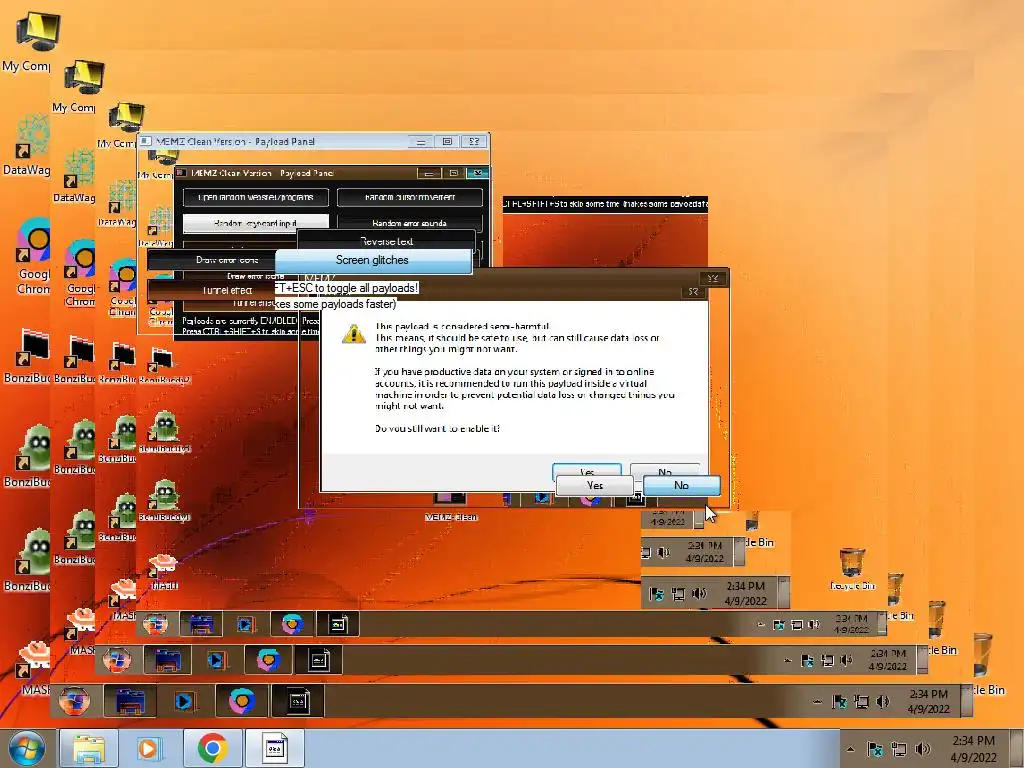Select the Recycle Bin icon with full label
Viewport: 1024px width, 768px height.
tap(852, 568)
